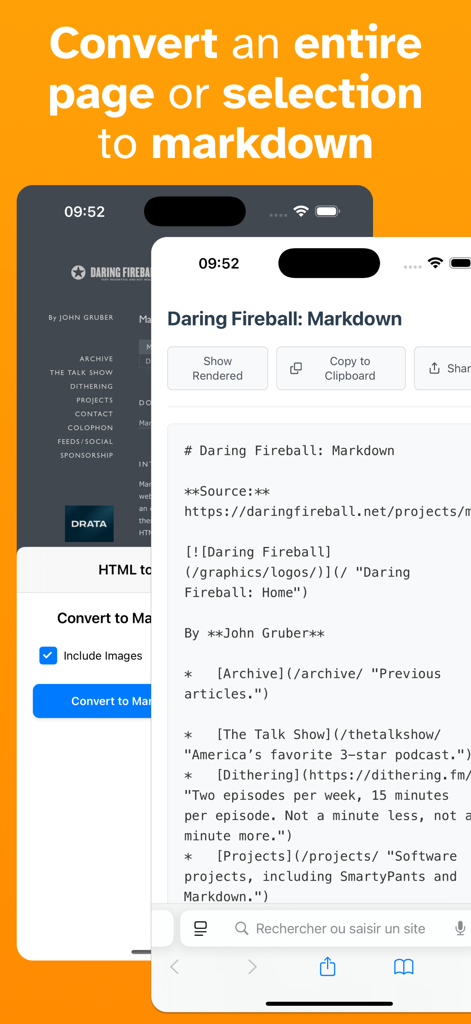471x1024 pixels.
Task: Tap the page settings icon in address bar
Action: click(201, 928)
